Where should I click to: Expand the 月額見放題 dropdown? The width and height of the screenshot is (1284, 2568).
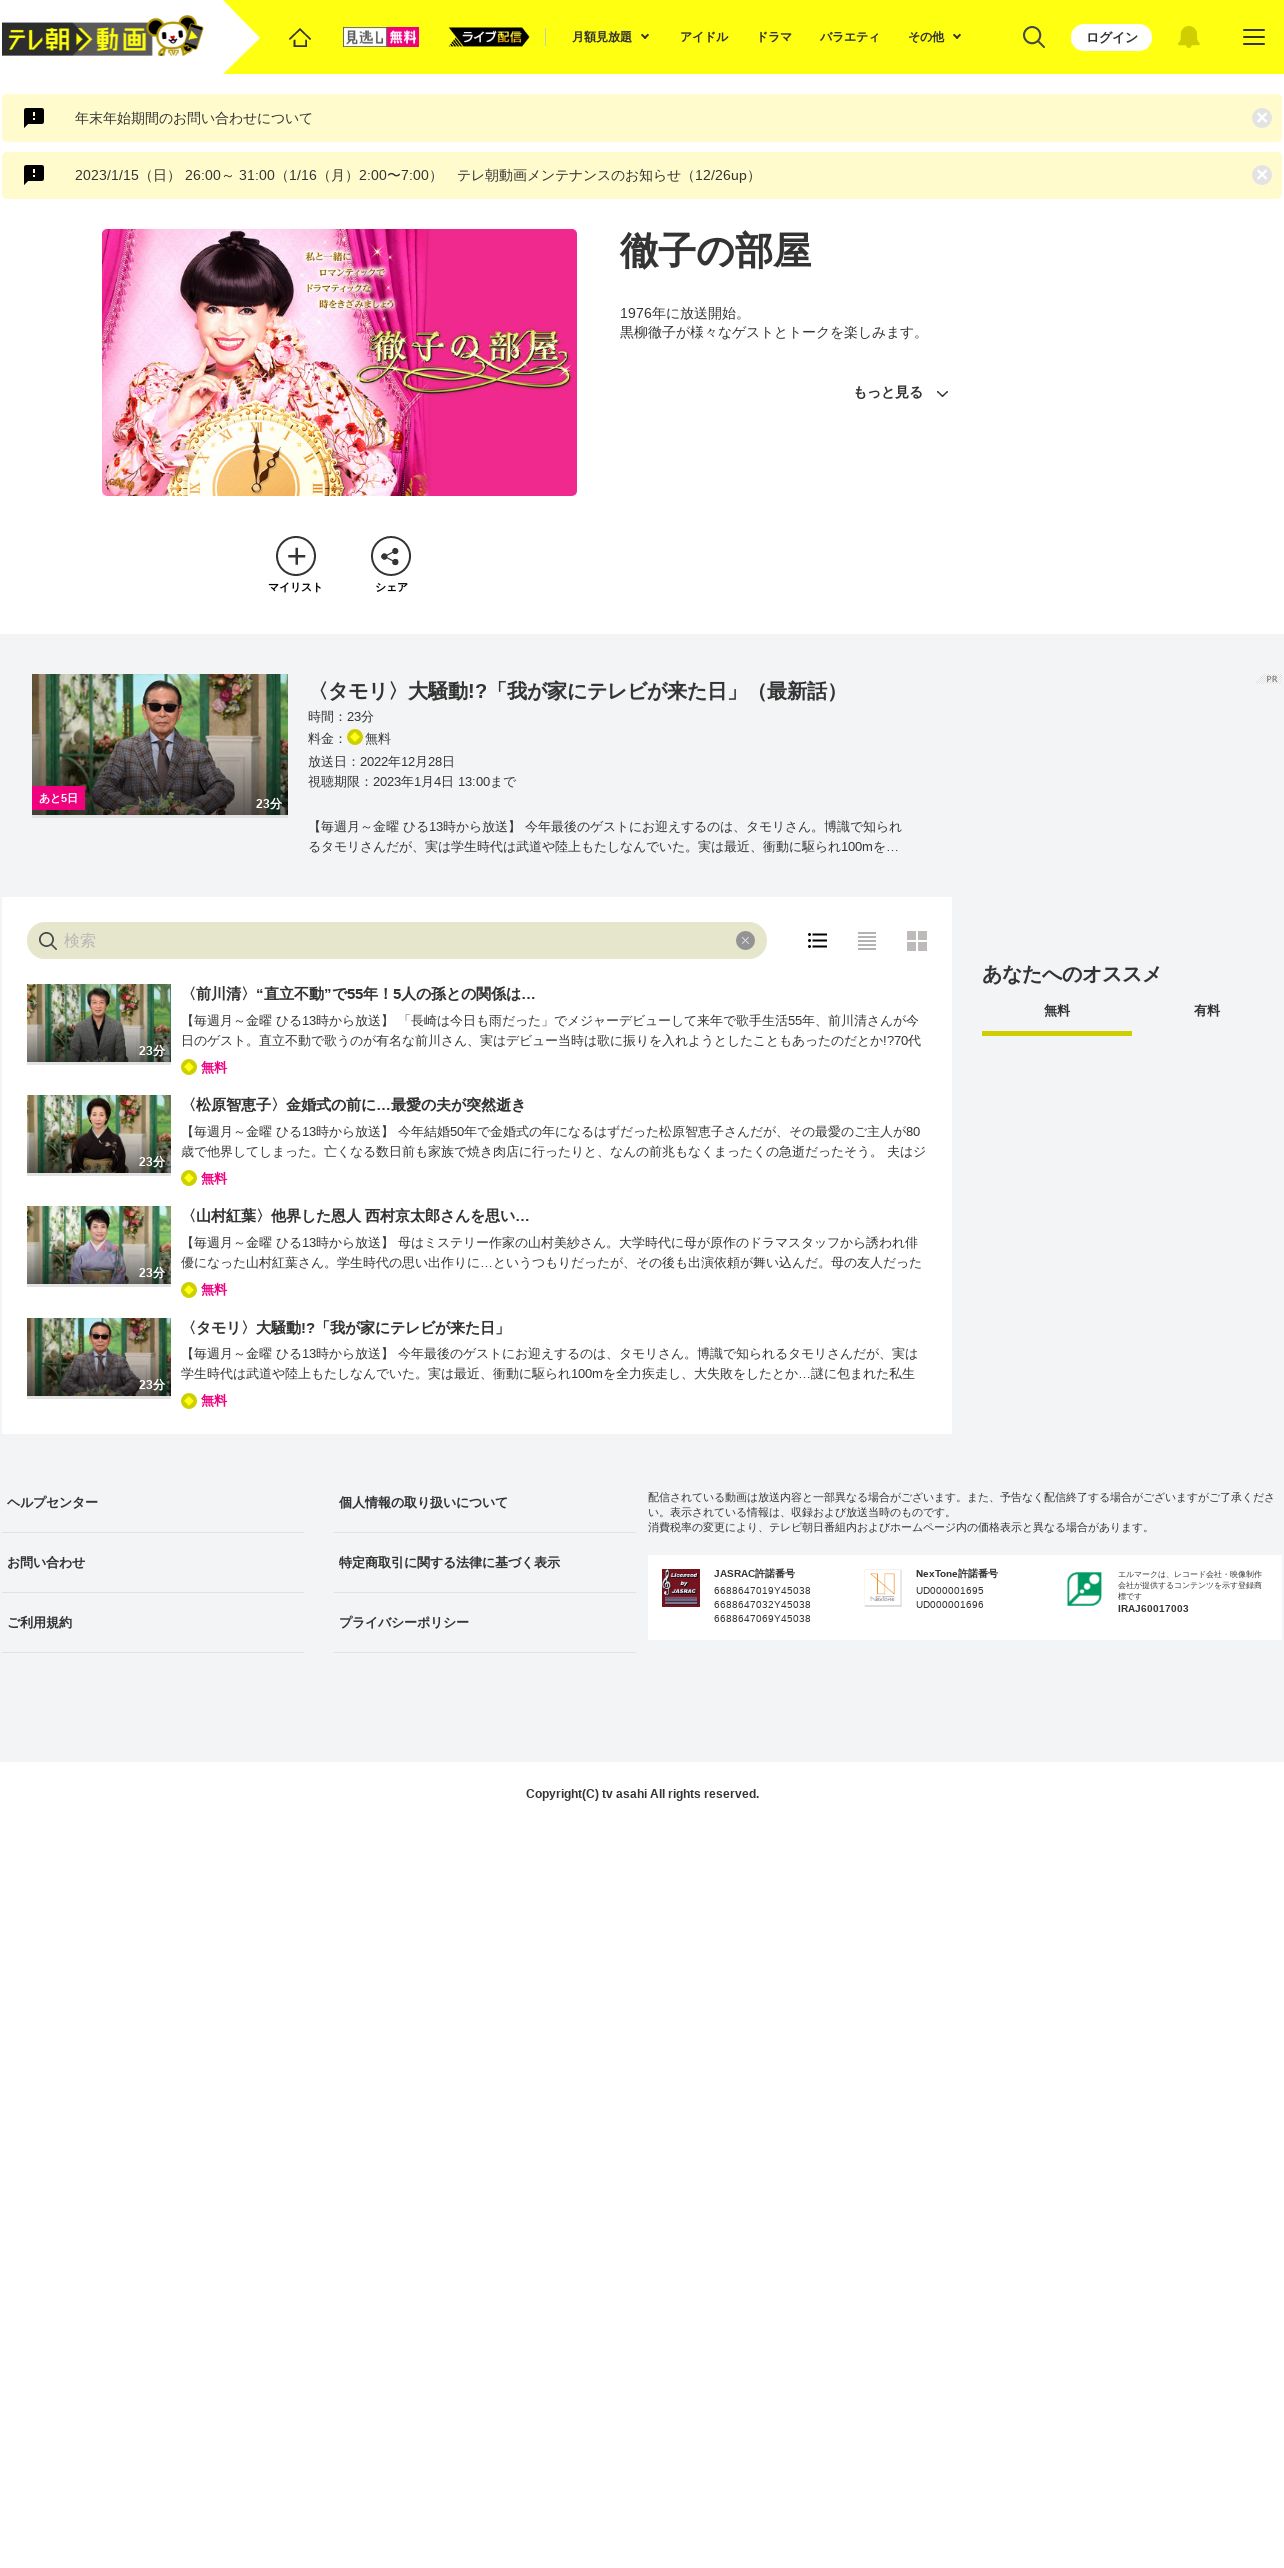point(610,37)
